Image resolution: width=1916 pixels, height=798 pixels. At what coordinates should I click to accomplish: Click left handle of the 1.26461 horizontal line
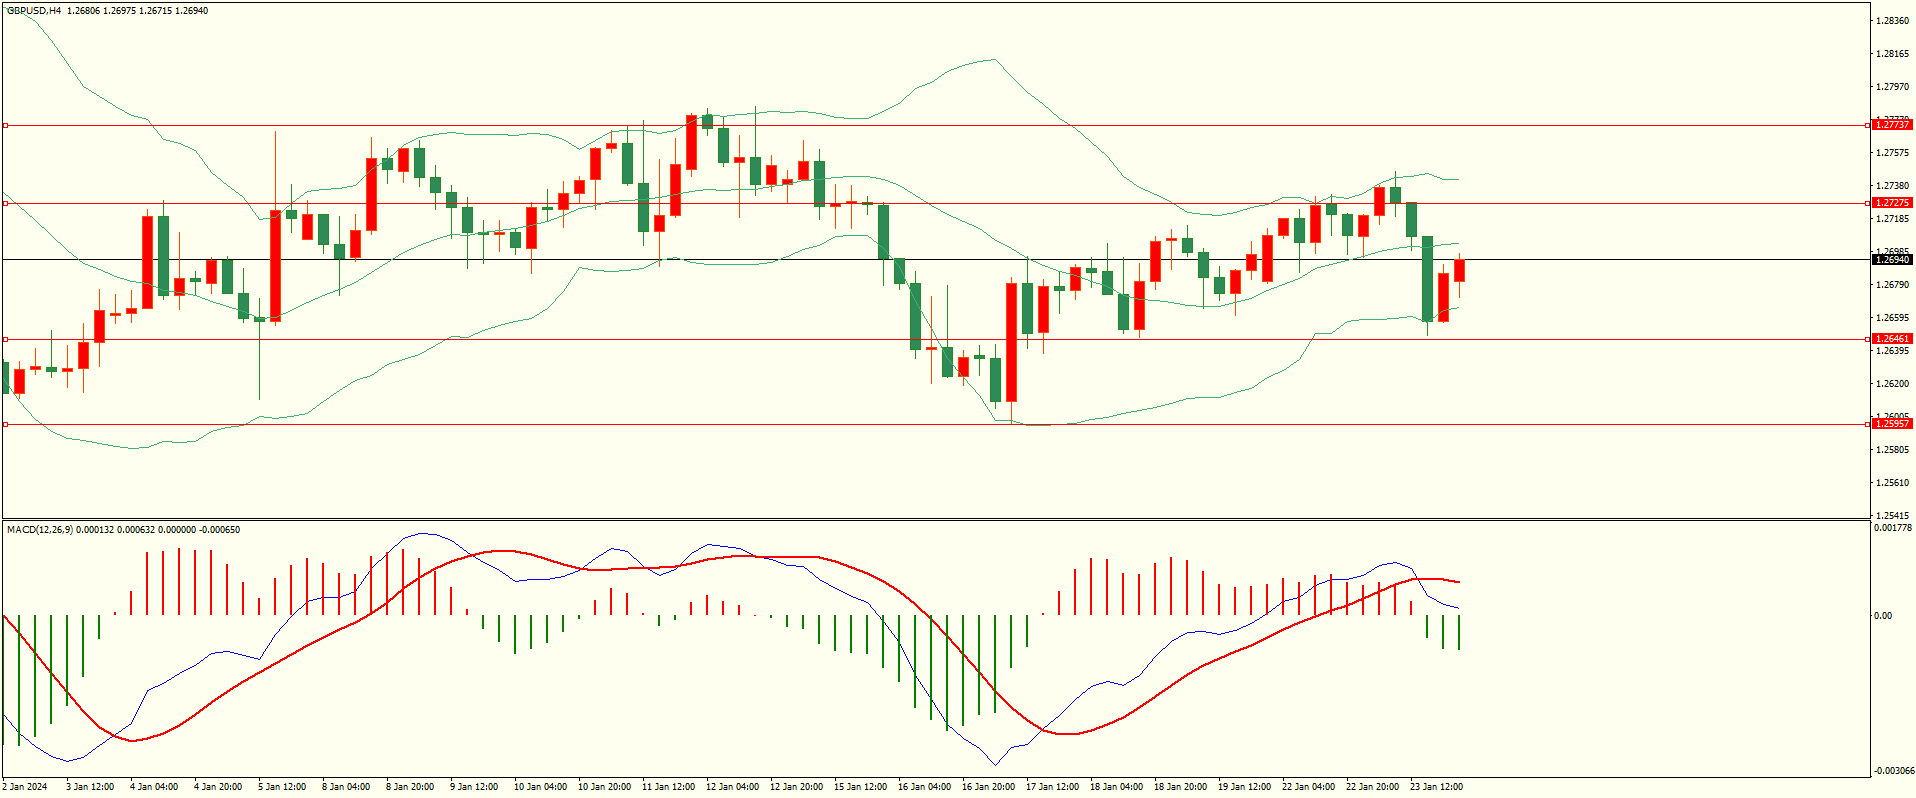5,339
